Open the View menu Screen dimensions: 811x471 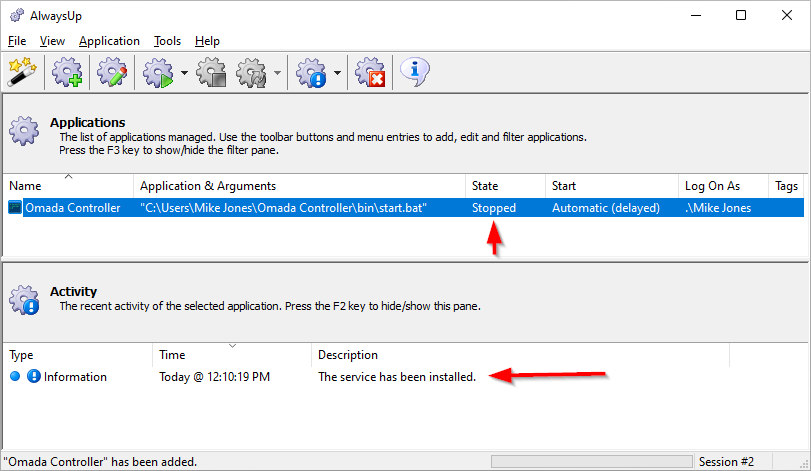pyautogui.click(x=52, y=41)
